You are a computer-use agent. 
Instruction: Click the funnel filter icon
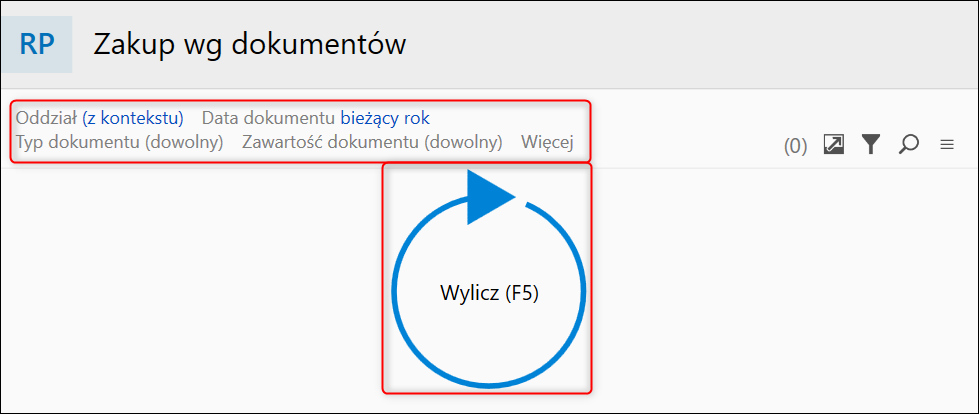[871, 145]
